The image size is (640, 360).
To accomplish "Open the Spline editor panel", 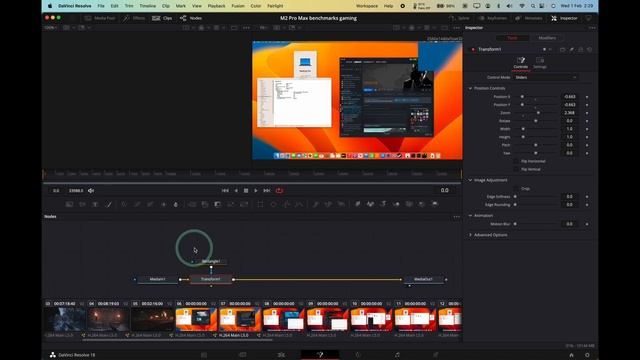I will click(x=459, y=18).
